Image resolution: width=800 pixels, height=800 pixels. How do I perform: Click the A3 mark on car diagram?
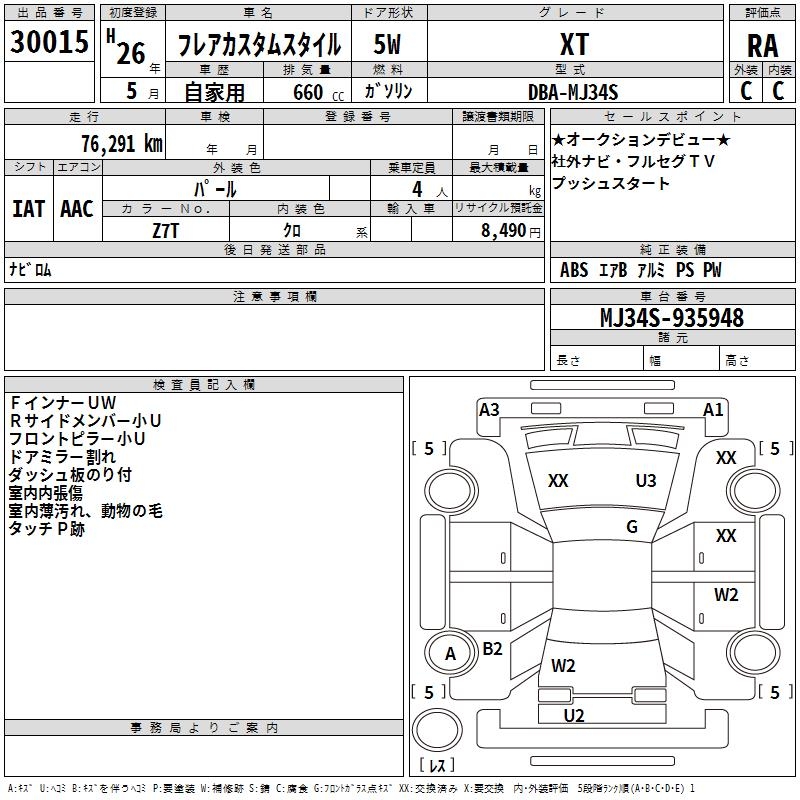pyautogui.click(x=489, y=410)
